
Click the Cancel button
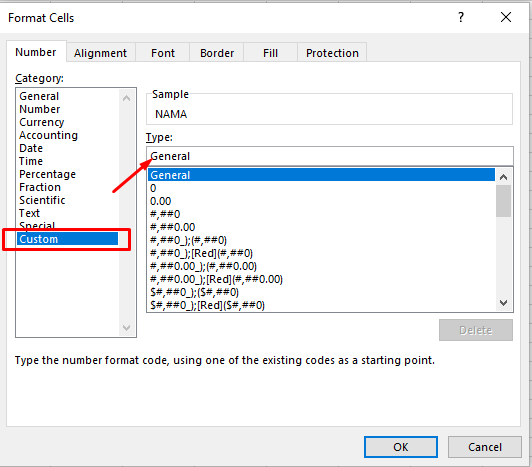(x=485, y=447)
